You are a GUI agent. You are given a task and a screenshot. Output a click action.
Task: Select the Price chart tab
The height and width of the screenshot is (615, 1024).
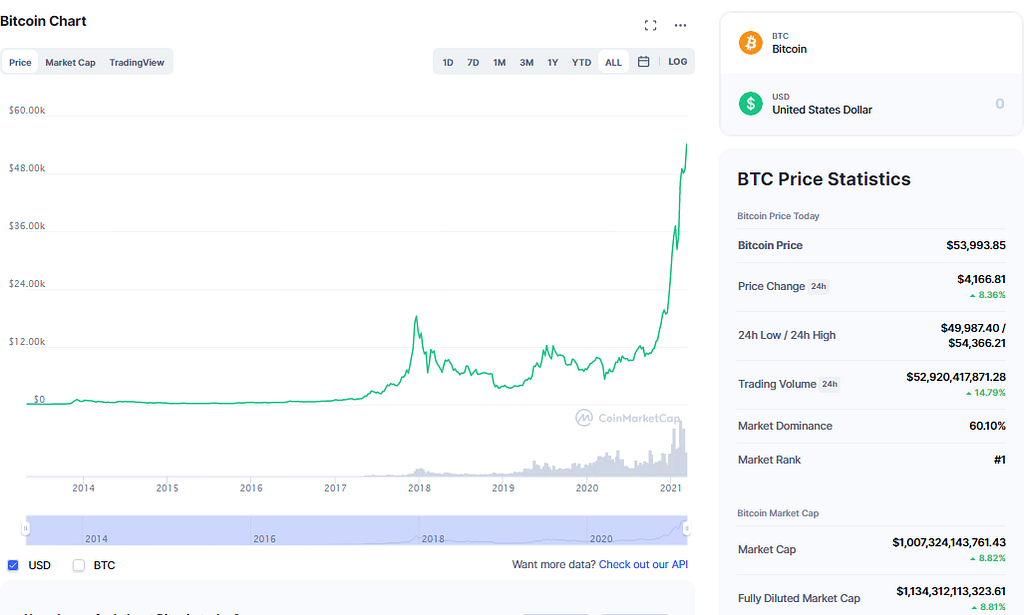20,62
